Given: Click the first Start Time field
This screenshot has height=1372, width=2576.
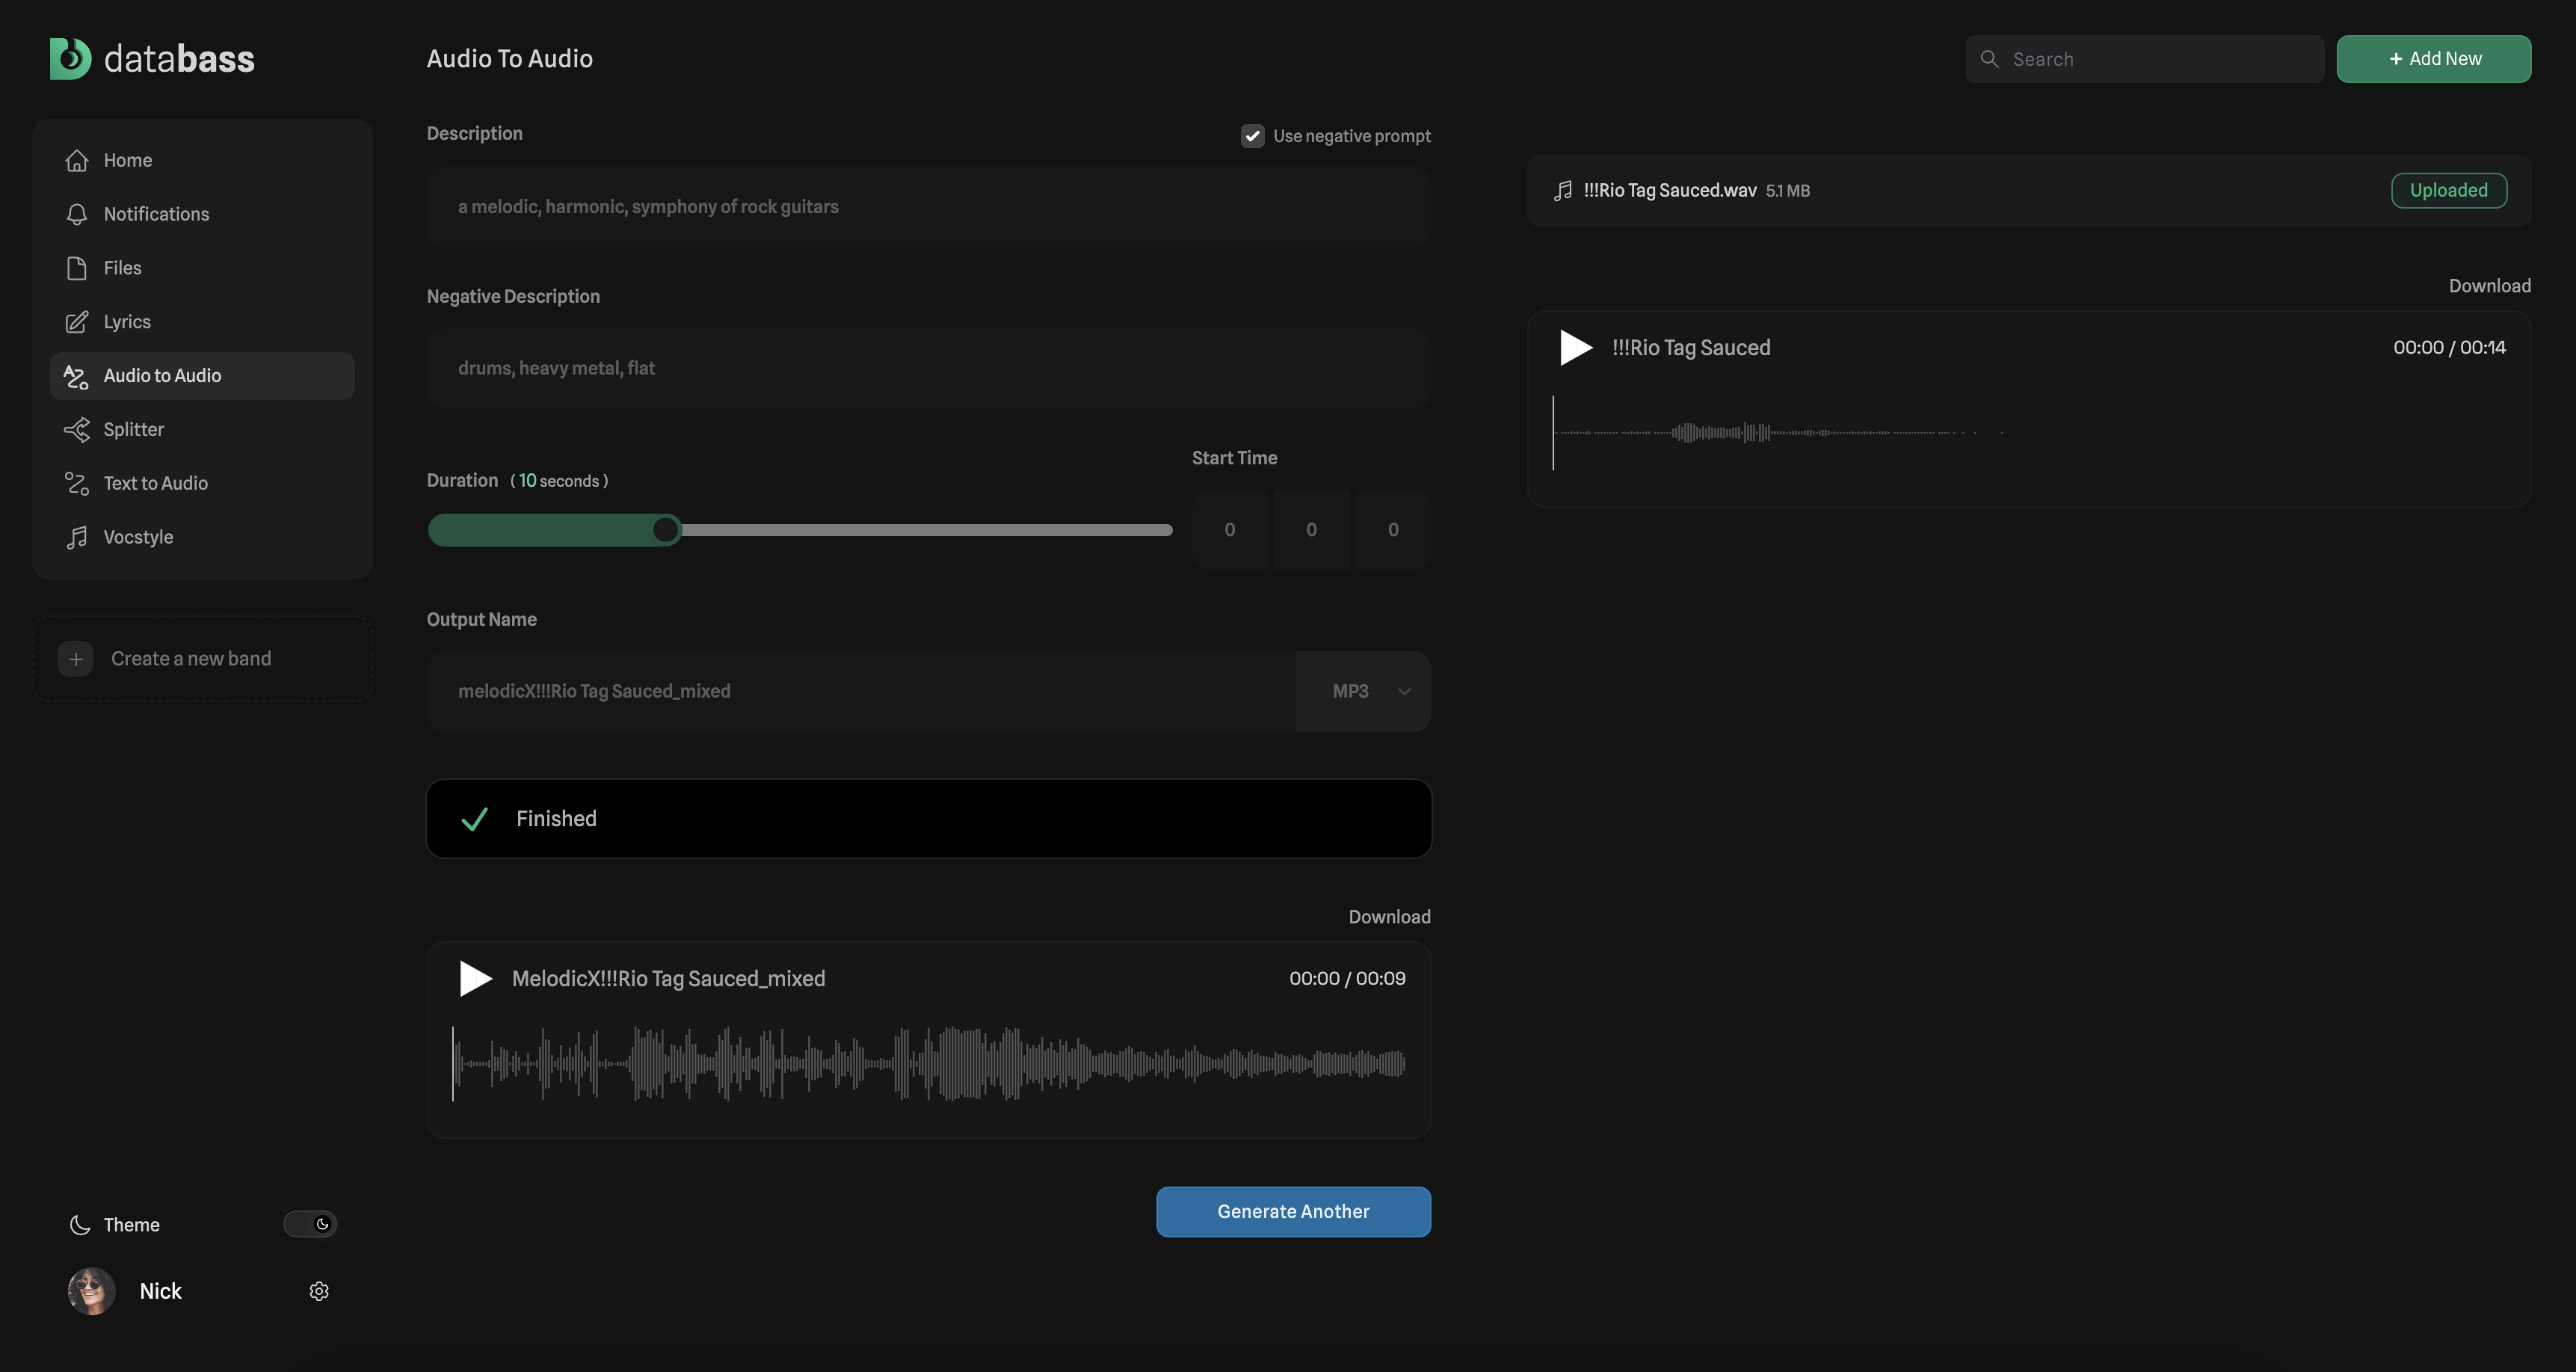Looking at the screenshot, I should click(x=1230, y=530).
